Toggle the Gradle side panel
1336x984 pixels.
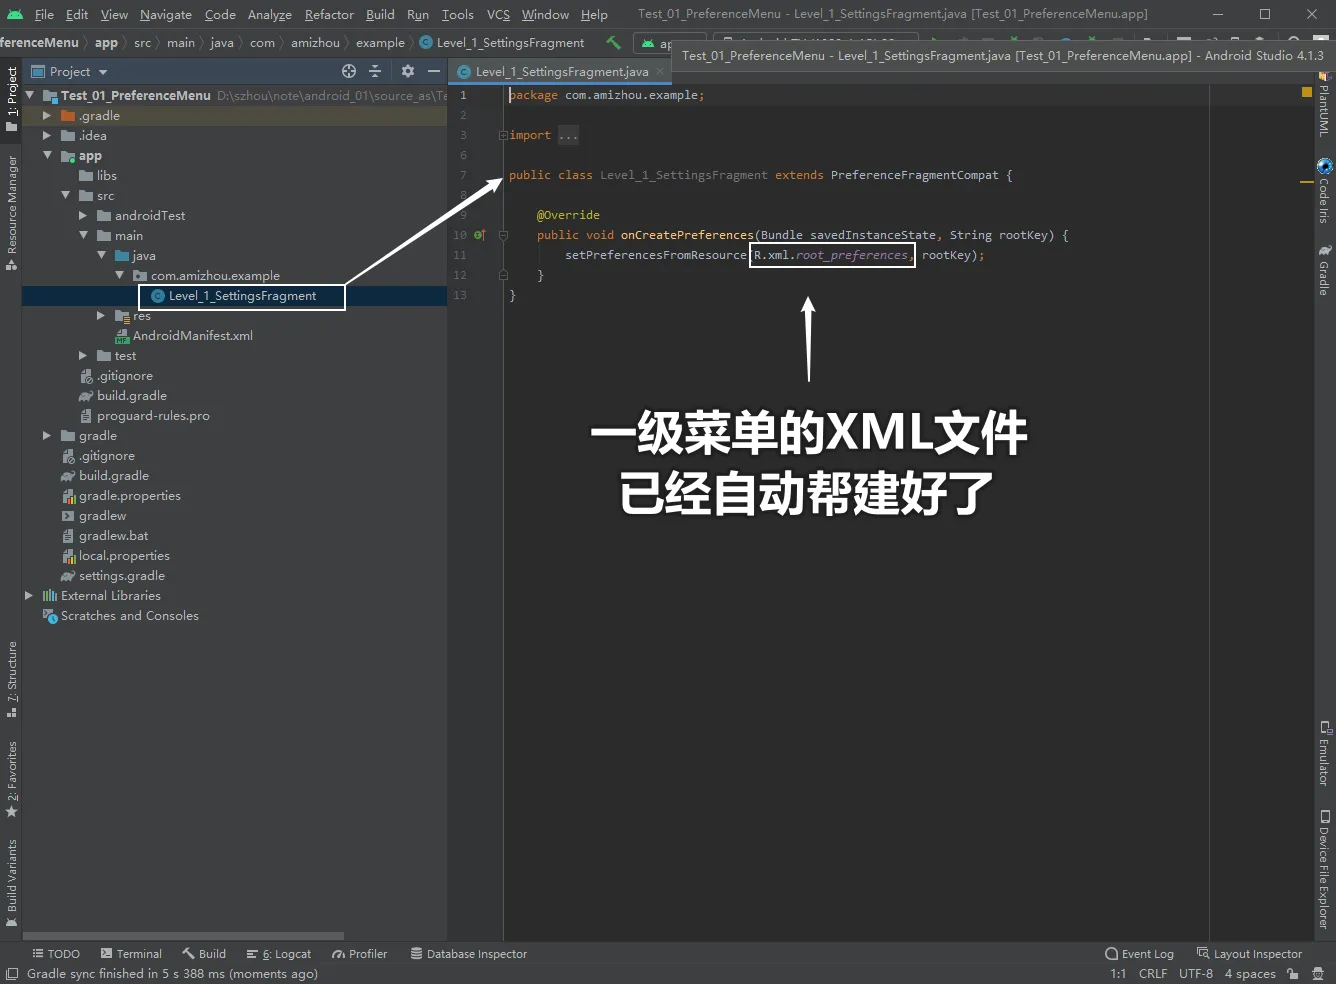1324,270
